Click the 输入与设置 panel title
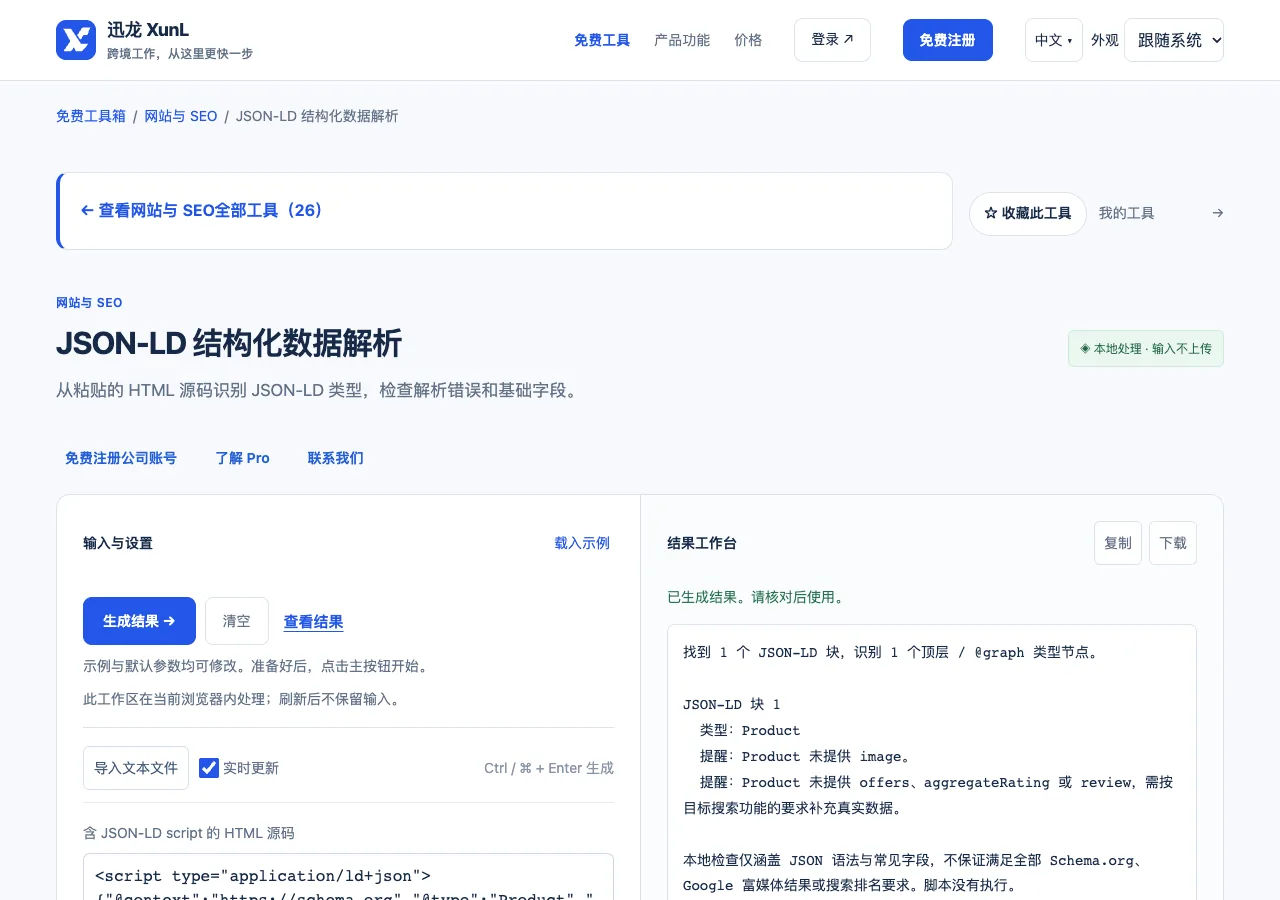 [x=118, y=543]
